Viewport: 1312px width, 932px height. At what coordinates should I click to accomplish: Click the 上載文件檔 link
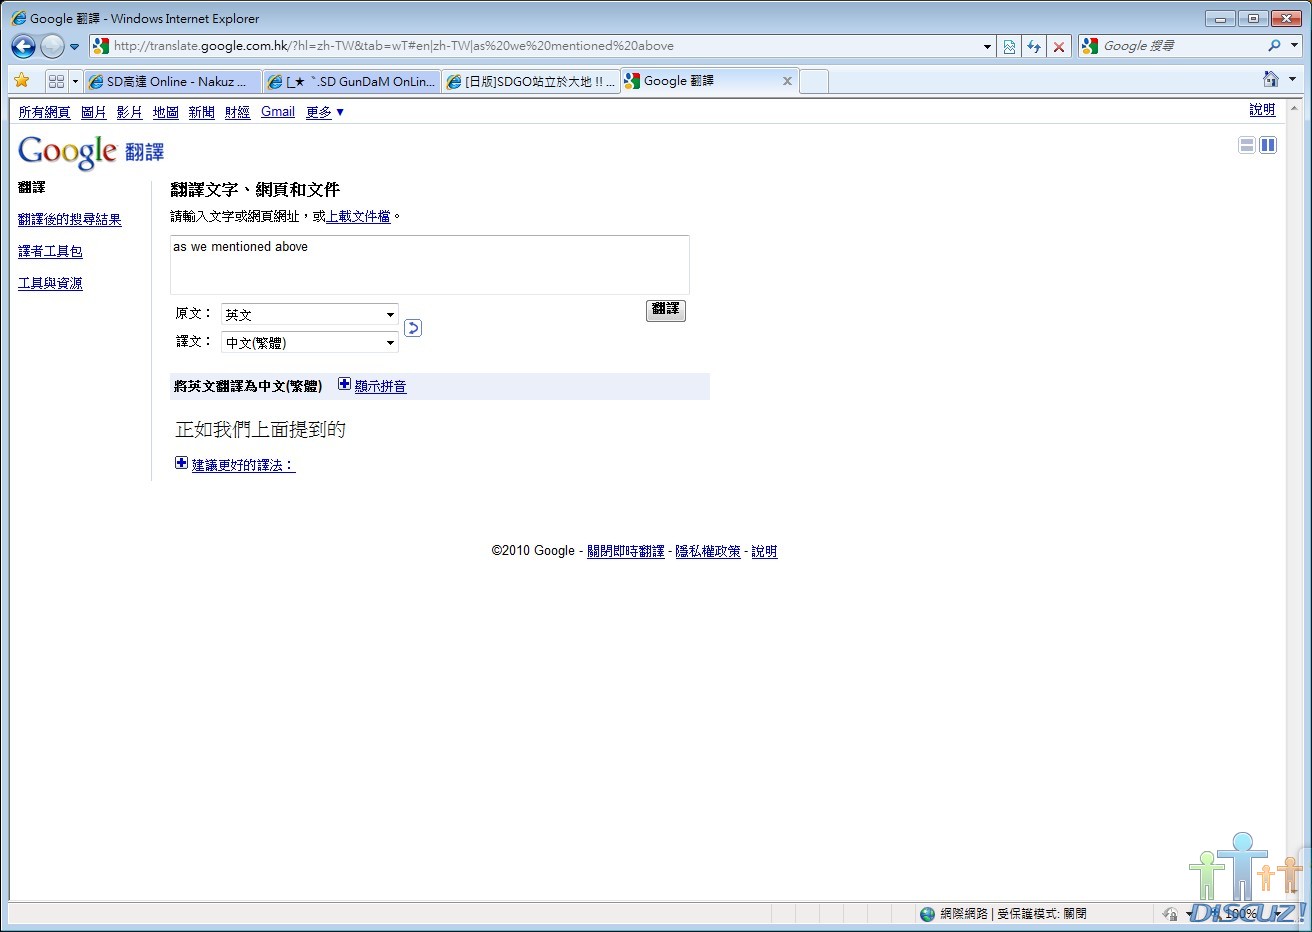pos(358,216)
